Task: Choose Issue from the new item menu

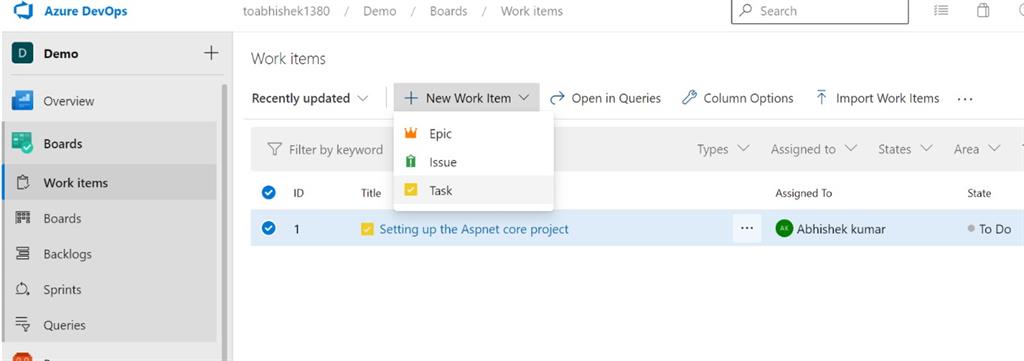Action: (473, 162)
